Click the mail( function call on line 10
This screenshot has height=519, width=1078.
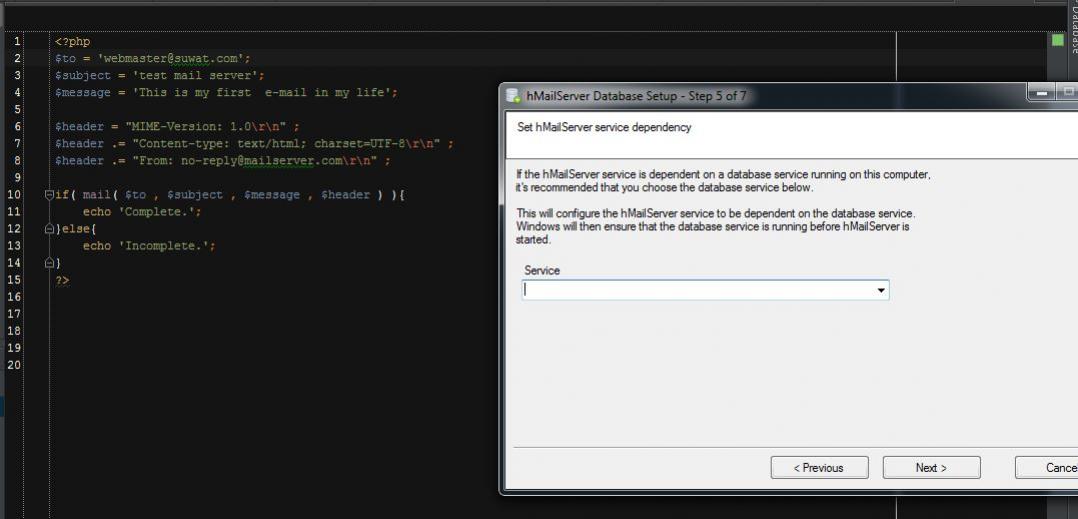tap(100, 195)
